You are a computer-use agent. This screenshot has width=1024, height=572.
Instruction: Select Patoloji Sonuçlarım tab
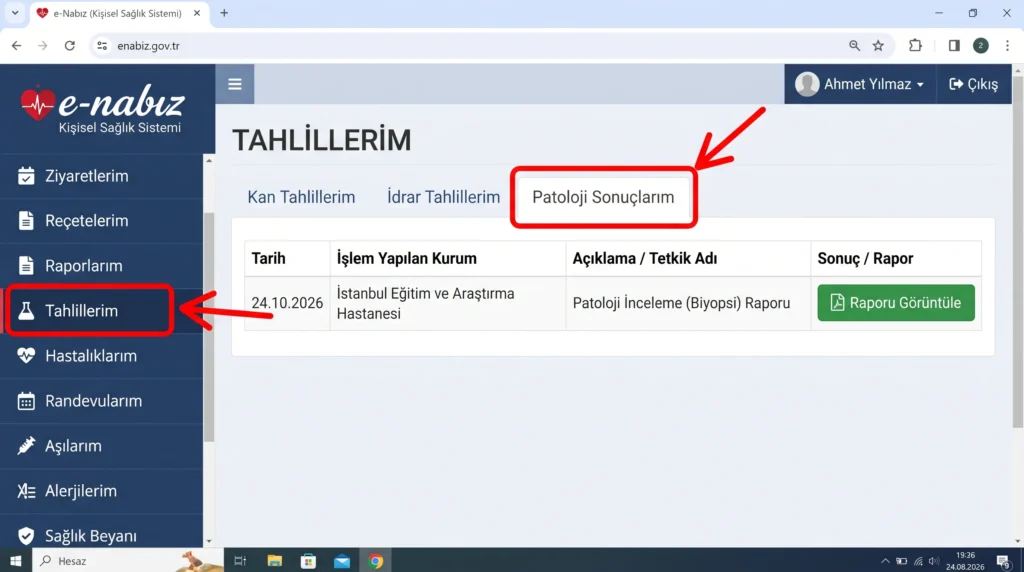(603, 197)
